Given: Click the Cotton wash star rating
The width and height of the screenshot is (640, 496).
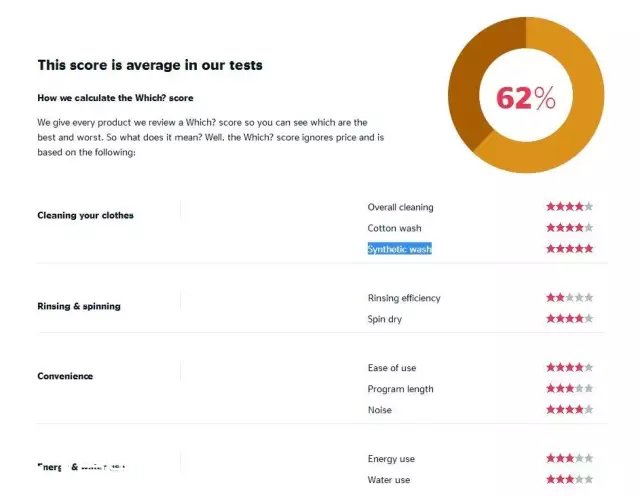Looking at the screenshot, I should [x=569, y=227].
